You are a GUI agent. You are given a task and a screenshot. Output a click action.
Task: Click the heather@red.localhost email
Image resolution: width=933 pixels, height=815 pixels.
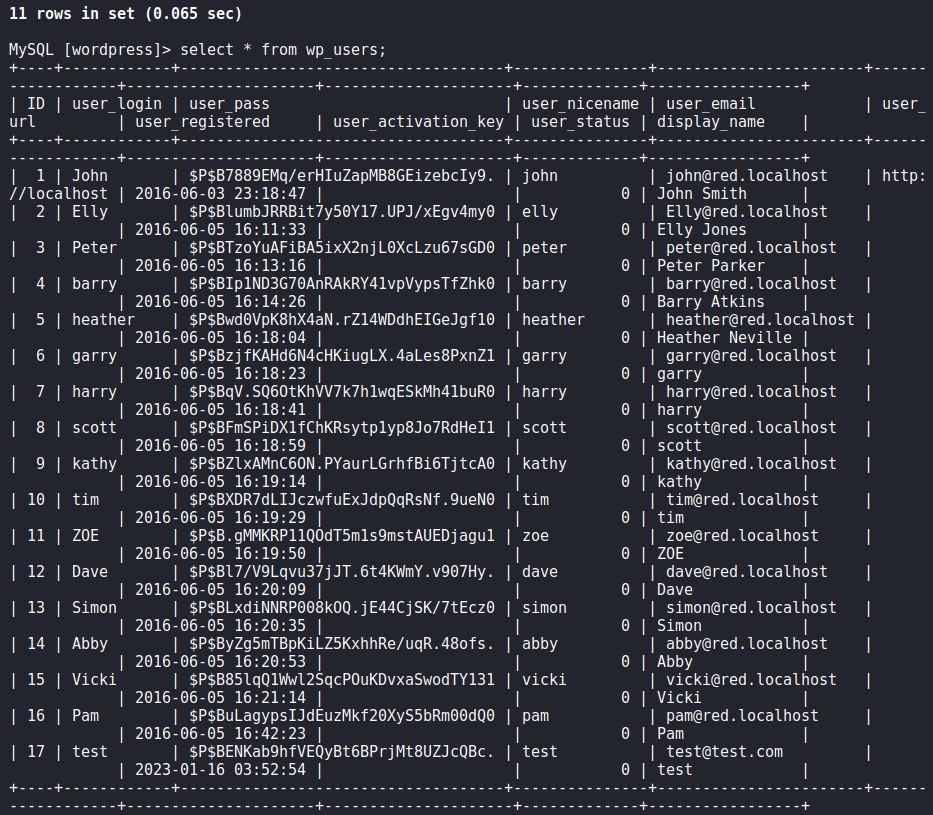(760, 320)
